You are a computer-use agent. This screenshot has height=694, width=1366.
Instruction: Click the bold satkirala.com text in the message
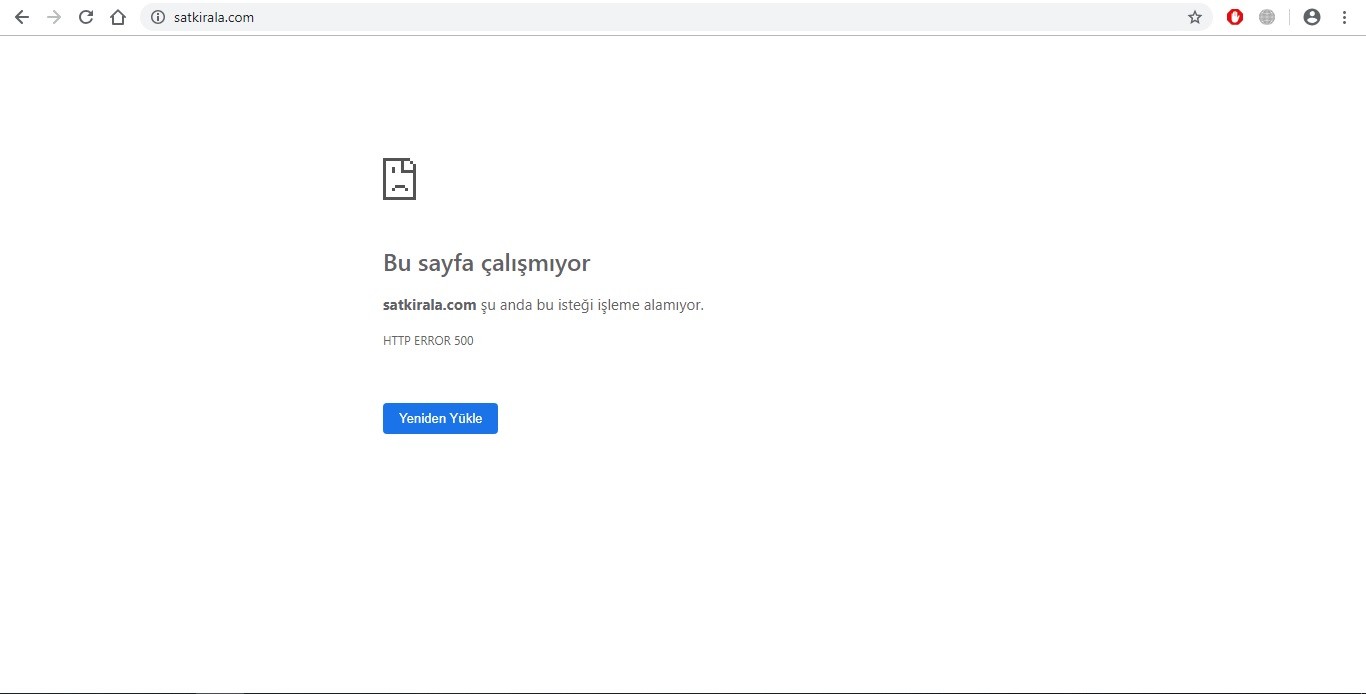tap(430, 305)
